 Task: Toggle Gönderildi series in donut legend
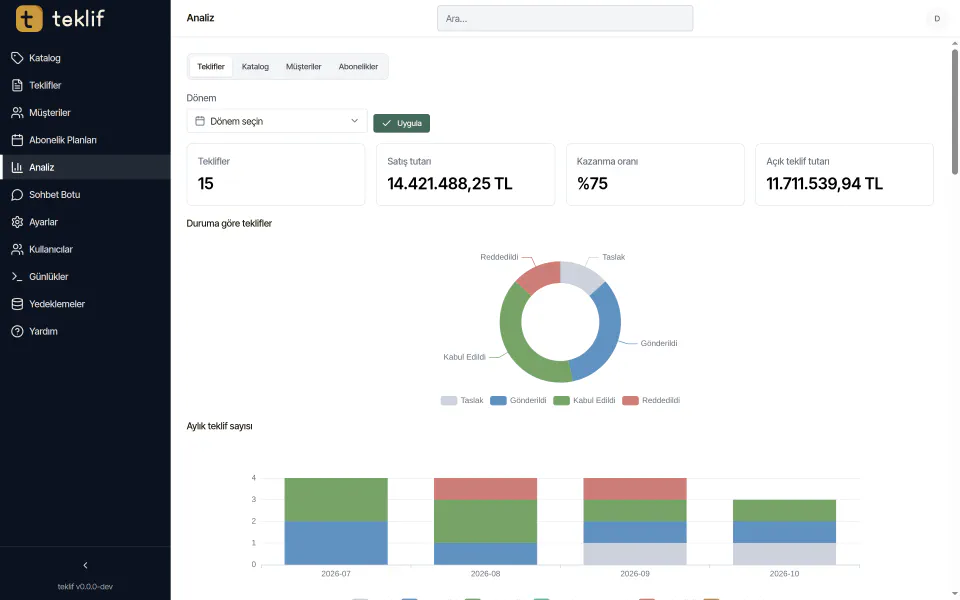click(x=518, y=400)
